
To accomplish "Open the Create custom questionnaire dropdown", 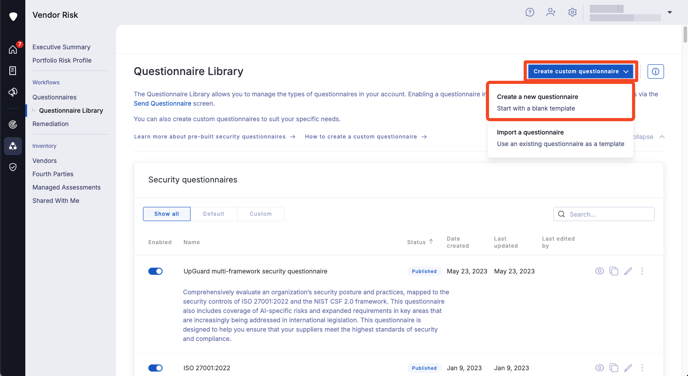I will (x=580, y=71).
